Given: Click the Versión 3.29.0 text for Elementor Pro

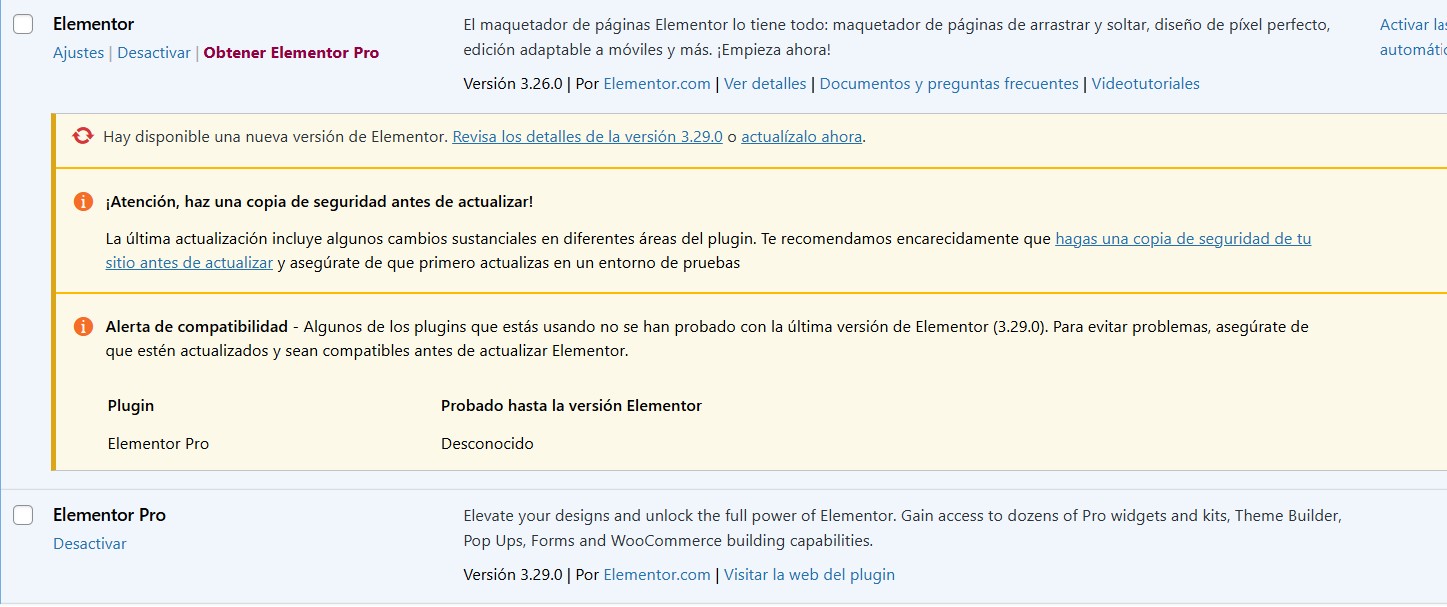Looking at the screenshot, I should [513, 575].
